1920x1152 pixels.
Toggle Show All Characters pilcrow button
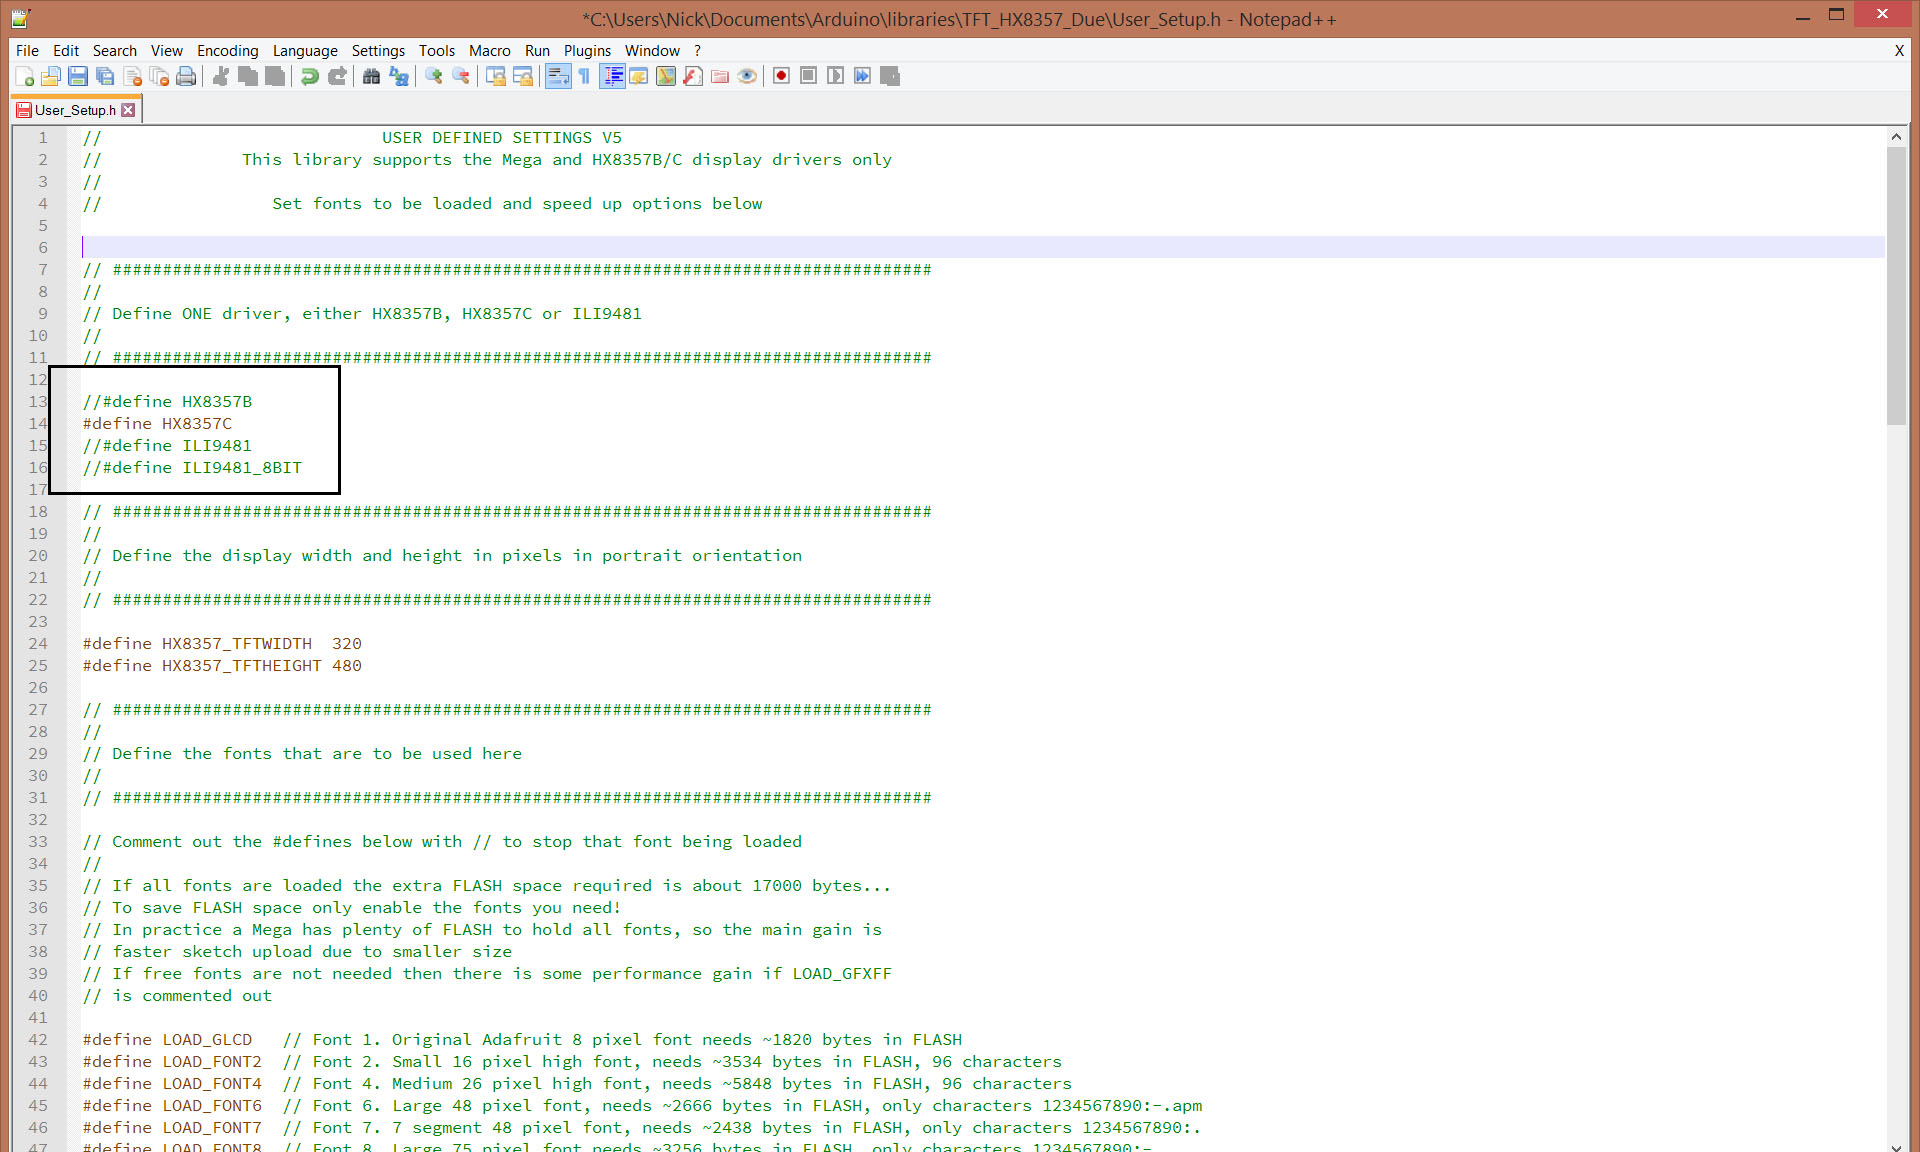(585, 77)
